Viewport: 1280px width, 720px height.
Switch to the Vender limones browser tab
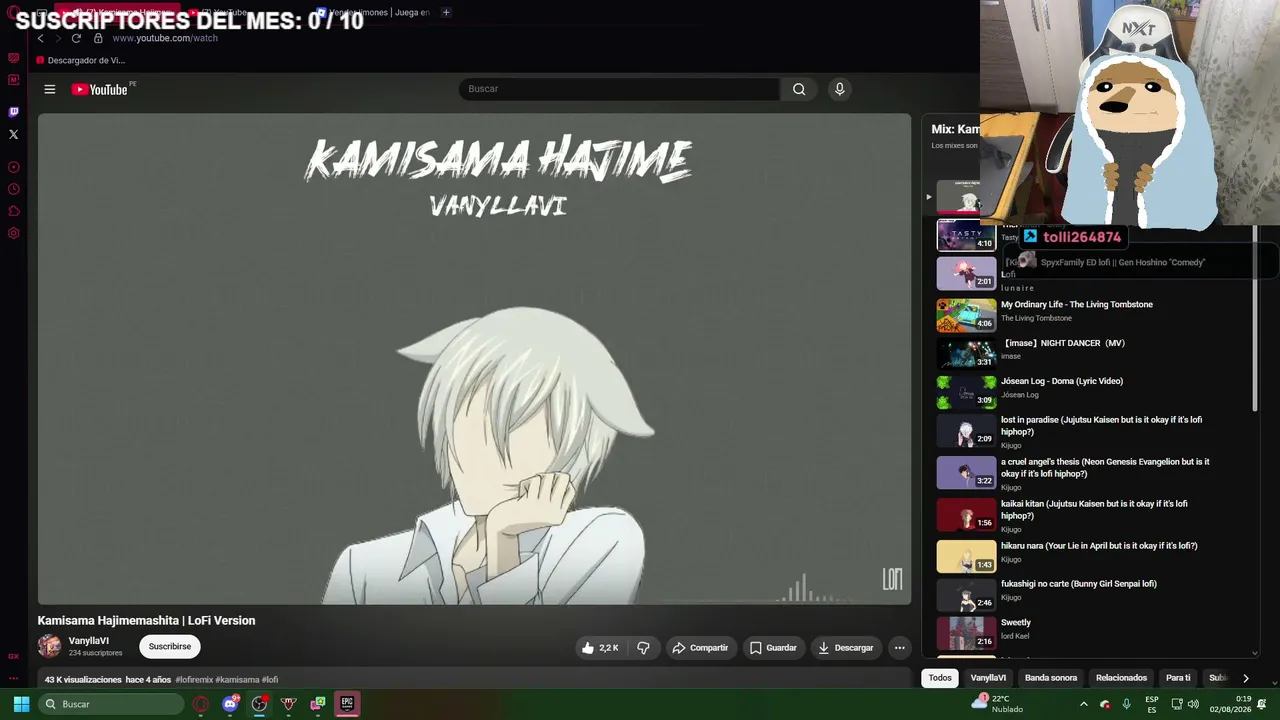[375, 12]
